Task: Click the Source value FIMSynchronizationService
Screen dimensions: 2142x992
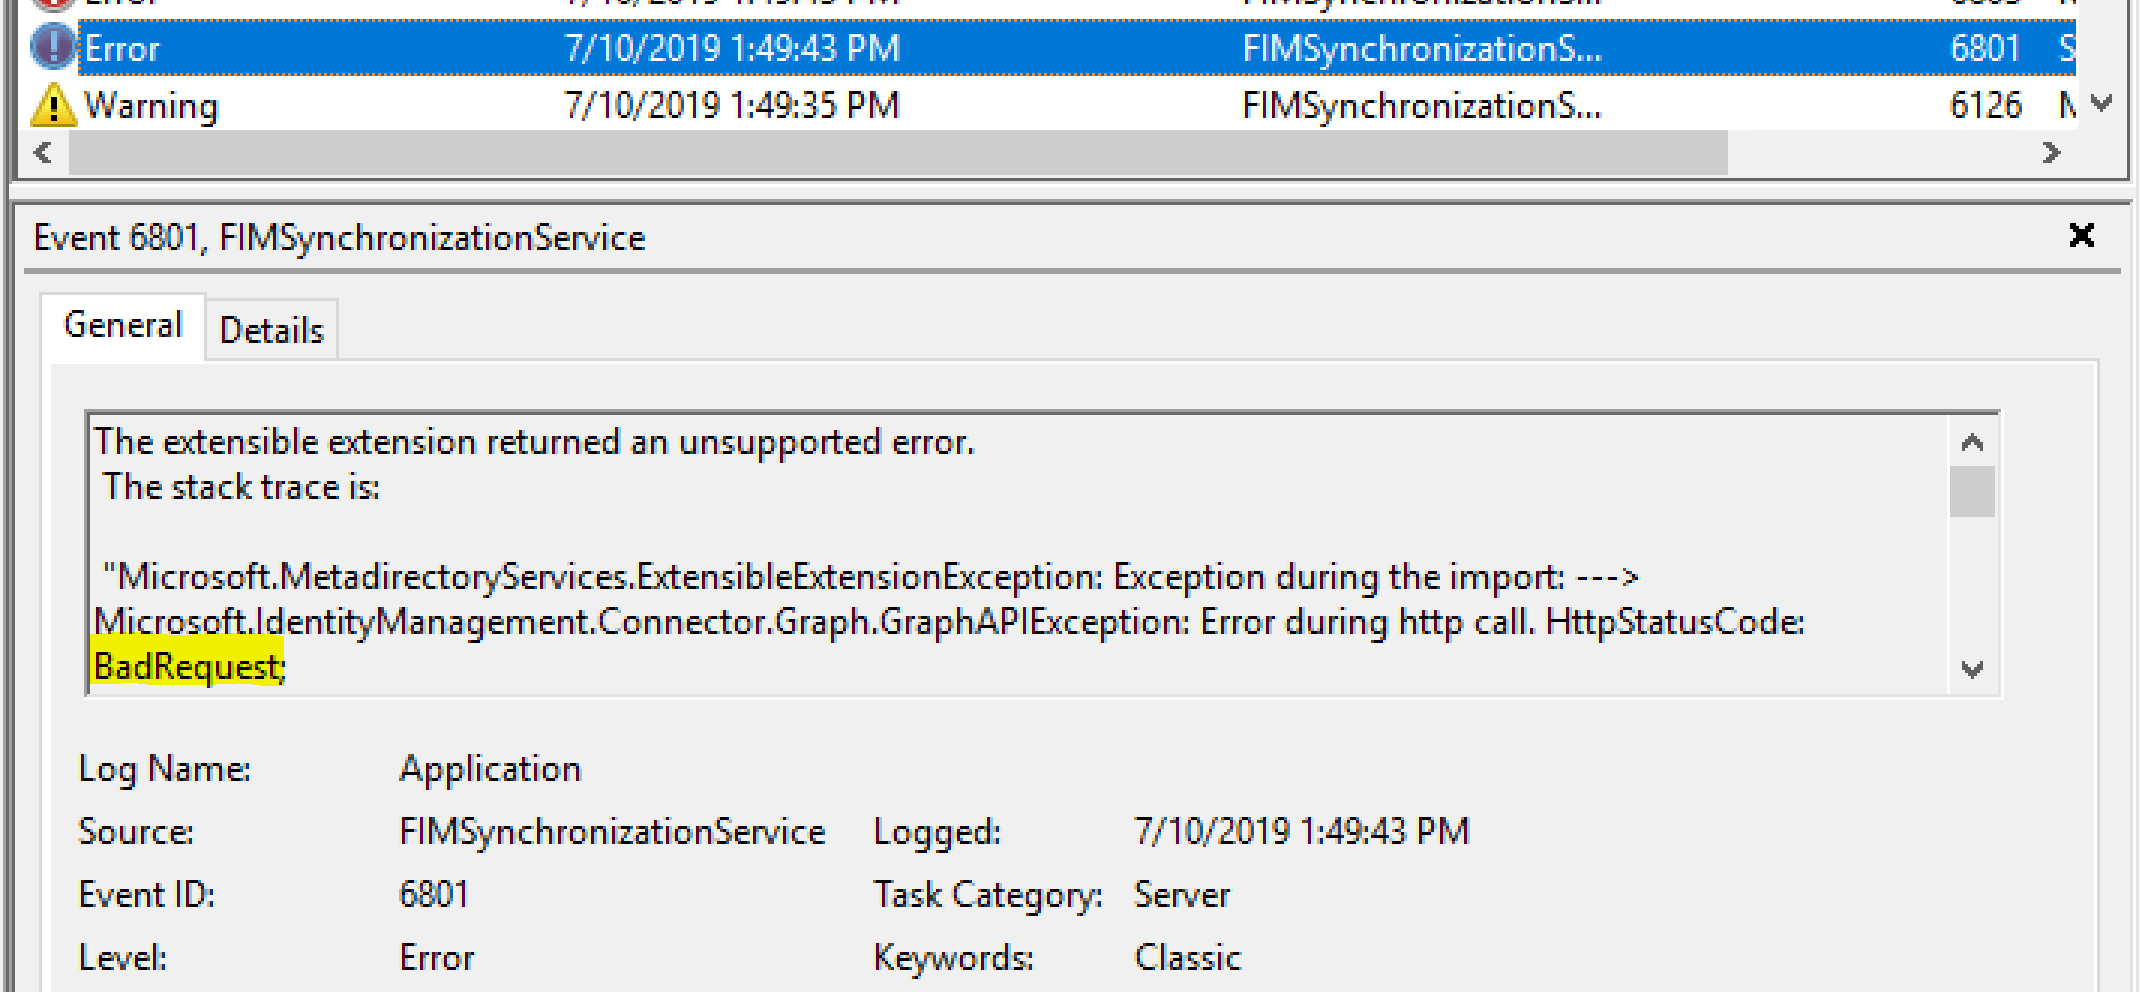Action: pos(612,832)
